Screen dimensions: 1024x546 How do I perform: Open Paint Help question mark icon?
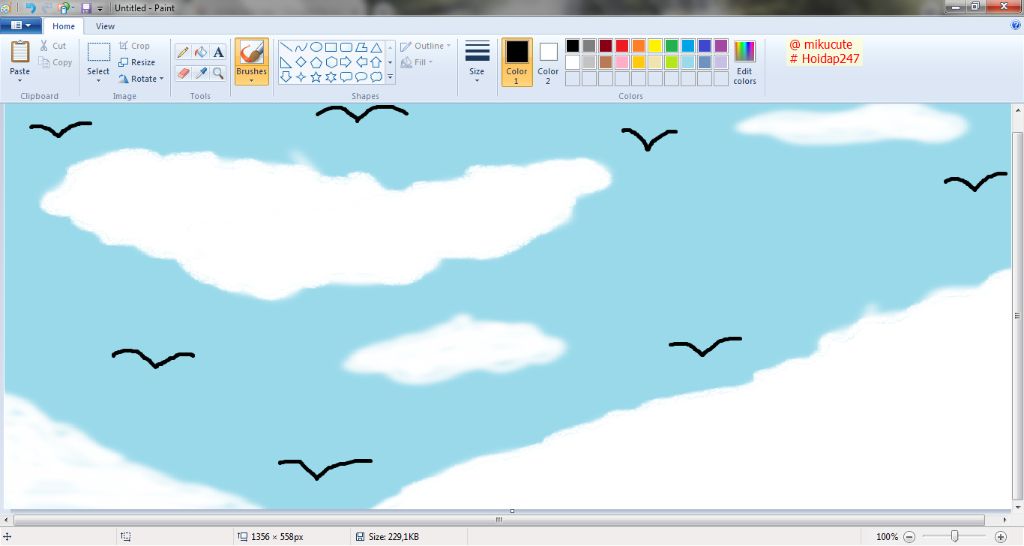point(1016,25)
